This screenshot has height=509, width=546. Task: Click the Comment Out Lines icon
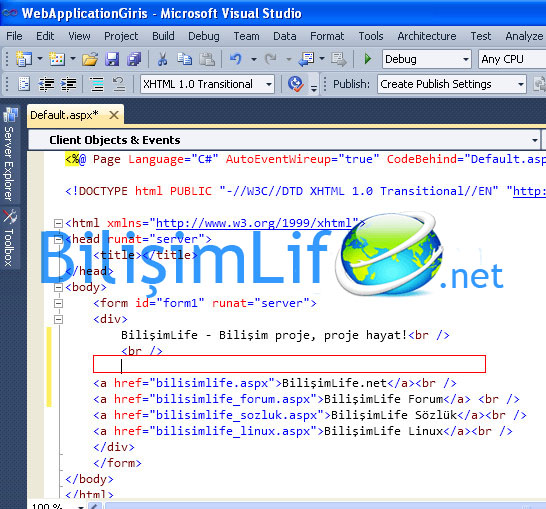97,84
